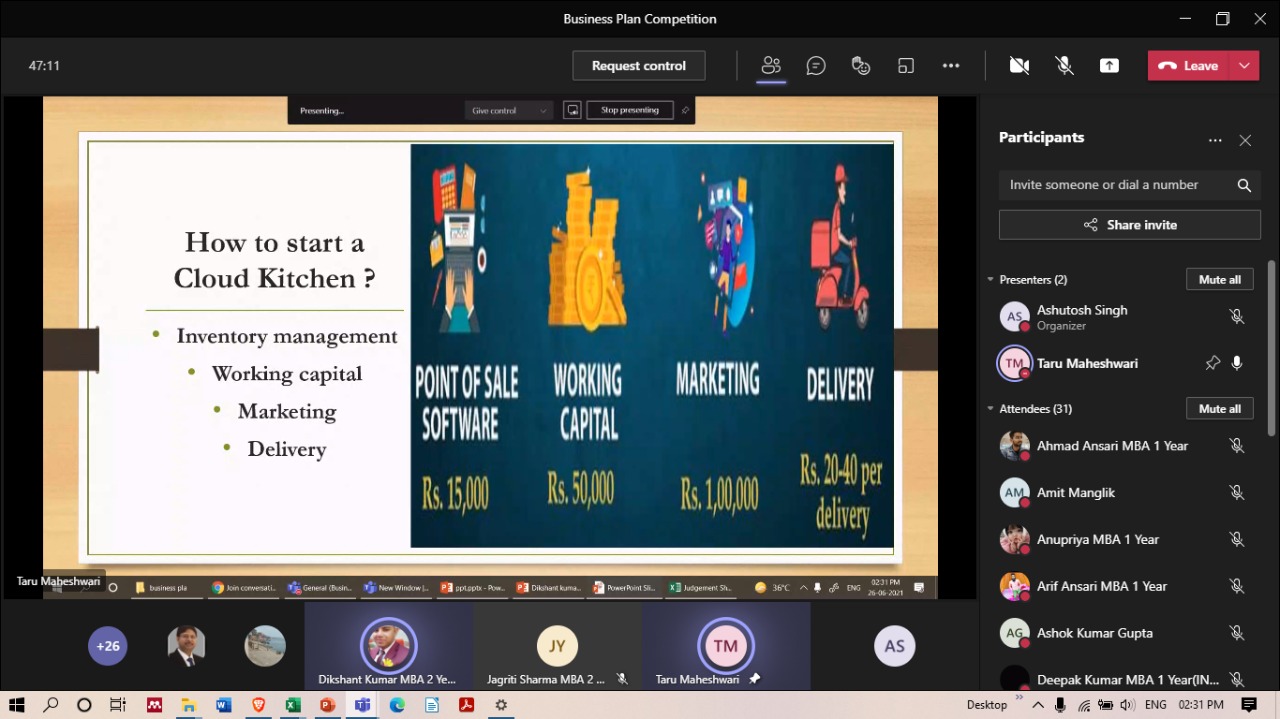Screen dimensions: 1280x719
Task: Open PowerPoint from the Windows taskbar
Action: point(326,705)
